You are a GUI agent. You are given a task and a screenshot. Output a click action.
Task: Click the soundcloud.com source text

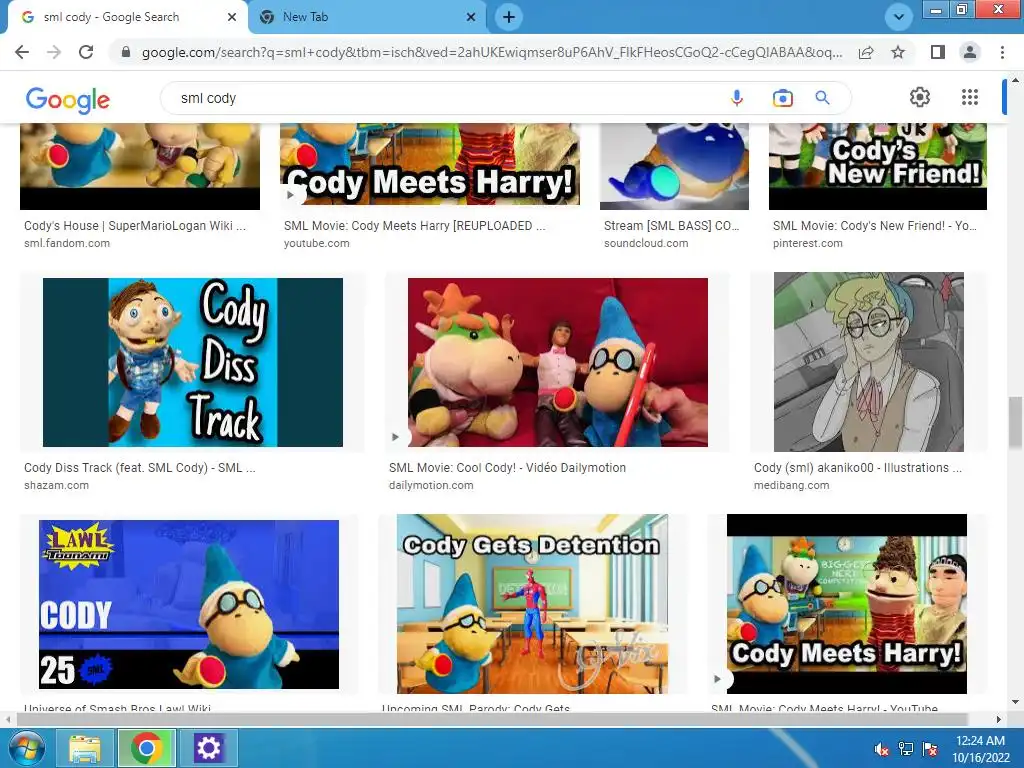645,243
